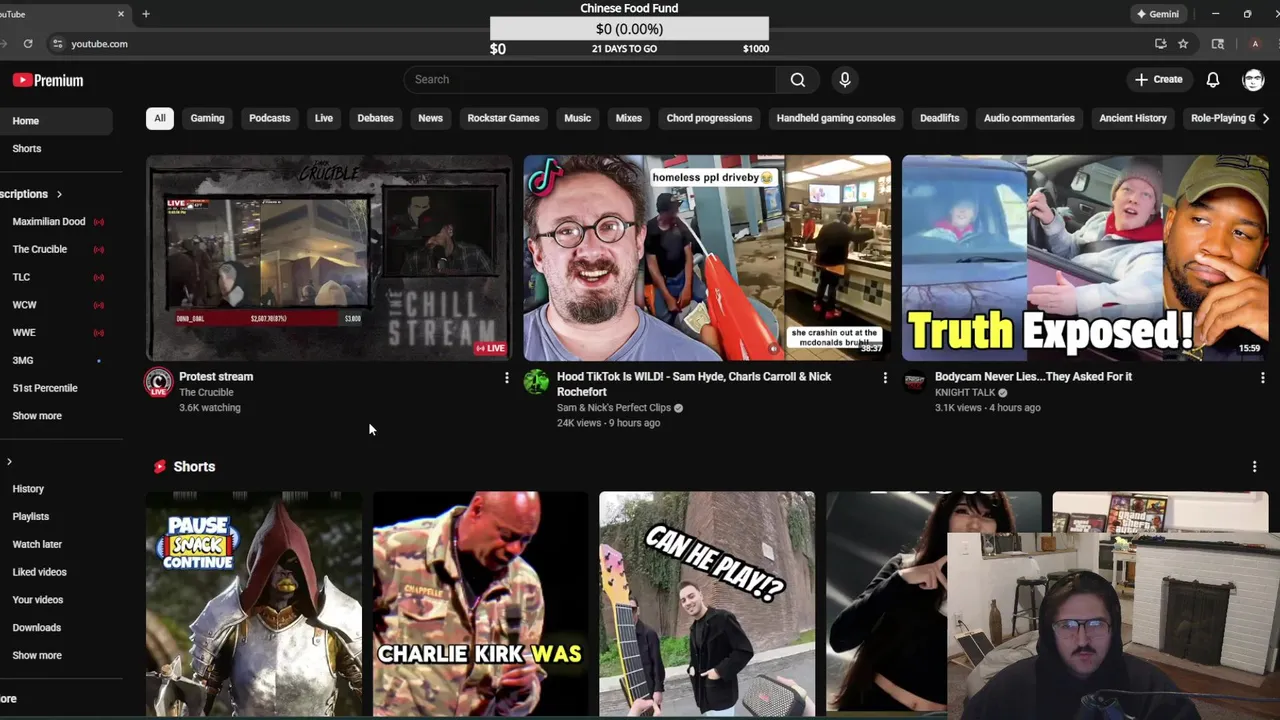1280x720 pixels.
Task: Select the Chord progressions chip
Action: click(709, 118)
